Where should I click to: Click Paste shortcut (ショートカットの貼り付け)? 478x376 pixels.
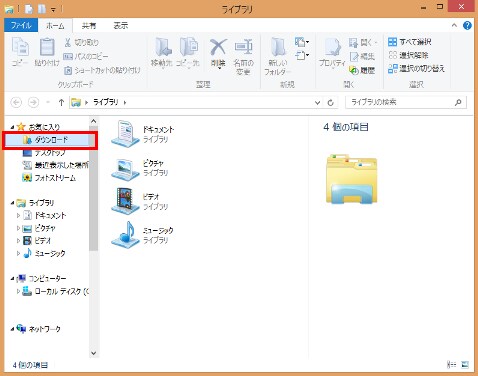coord(102,70)
